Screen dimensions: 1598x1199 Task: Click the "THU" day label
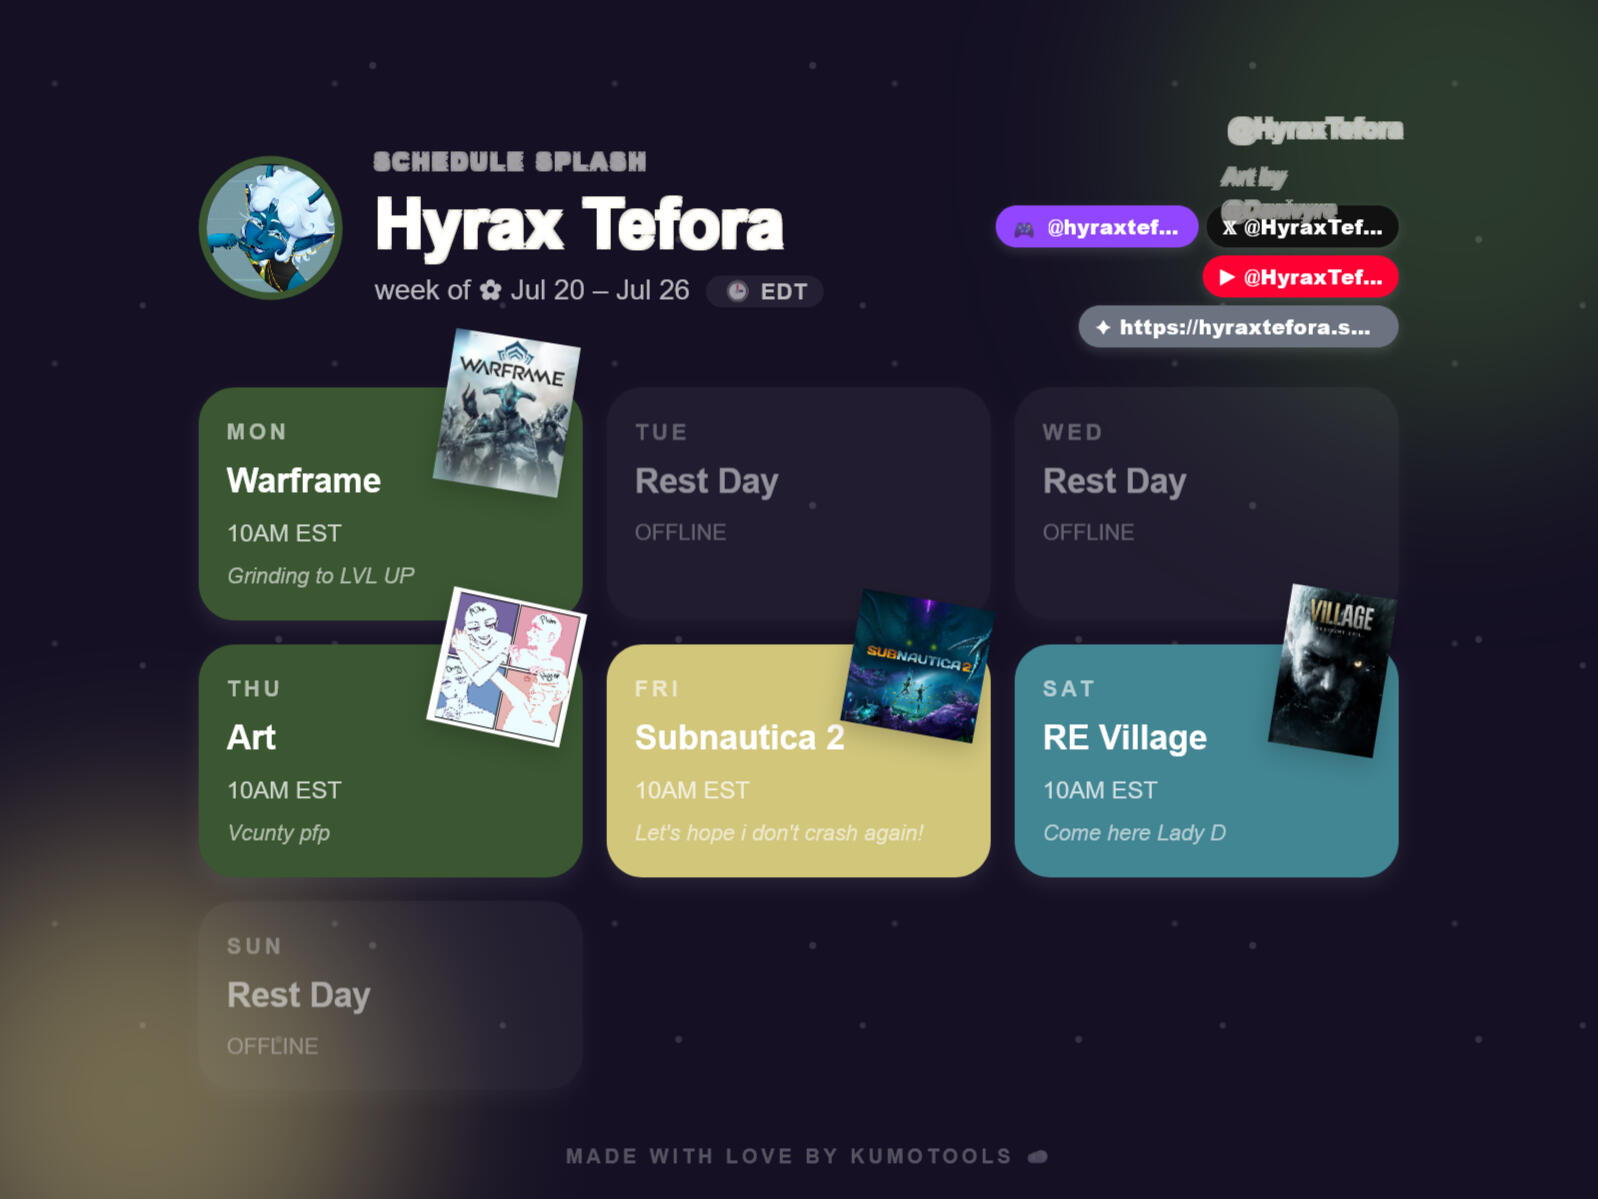254,689
